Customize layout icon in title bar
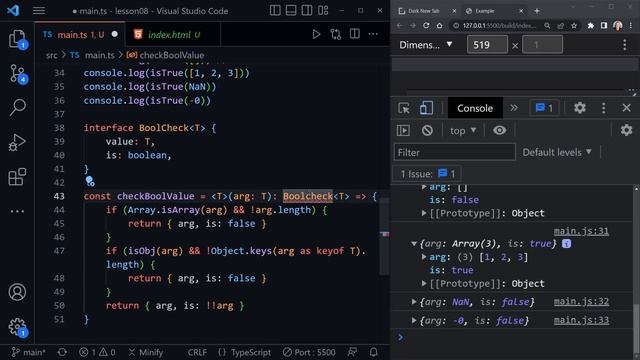 (323, 10)
